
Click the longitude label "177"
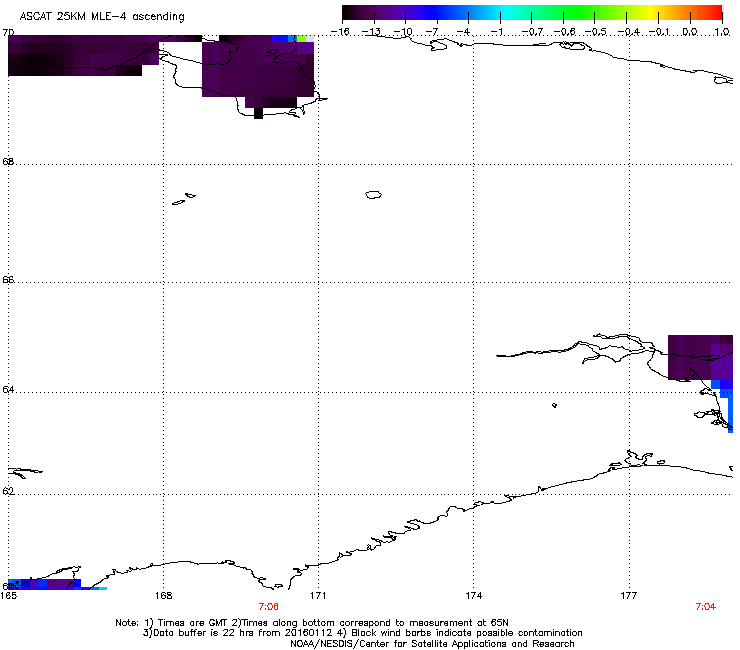(x=629, y=596)
